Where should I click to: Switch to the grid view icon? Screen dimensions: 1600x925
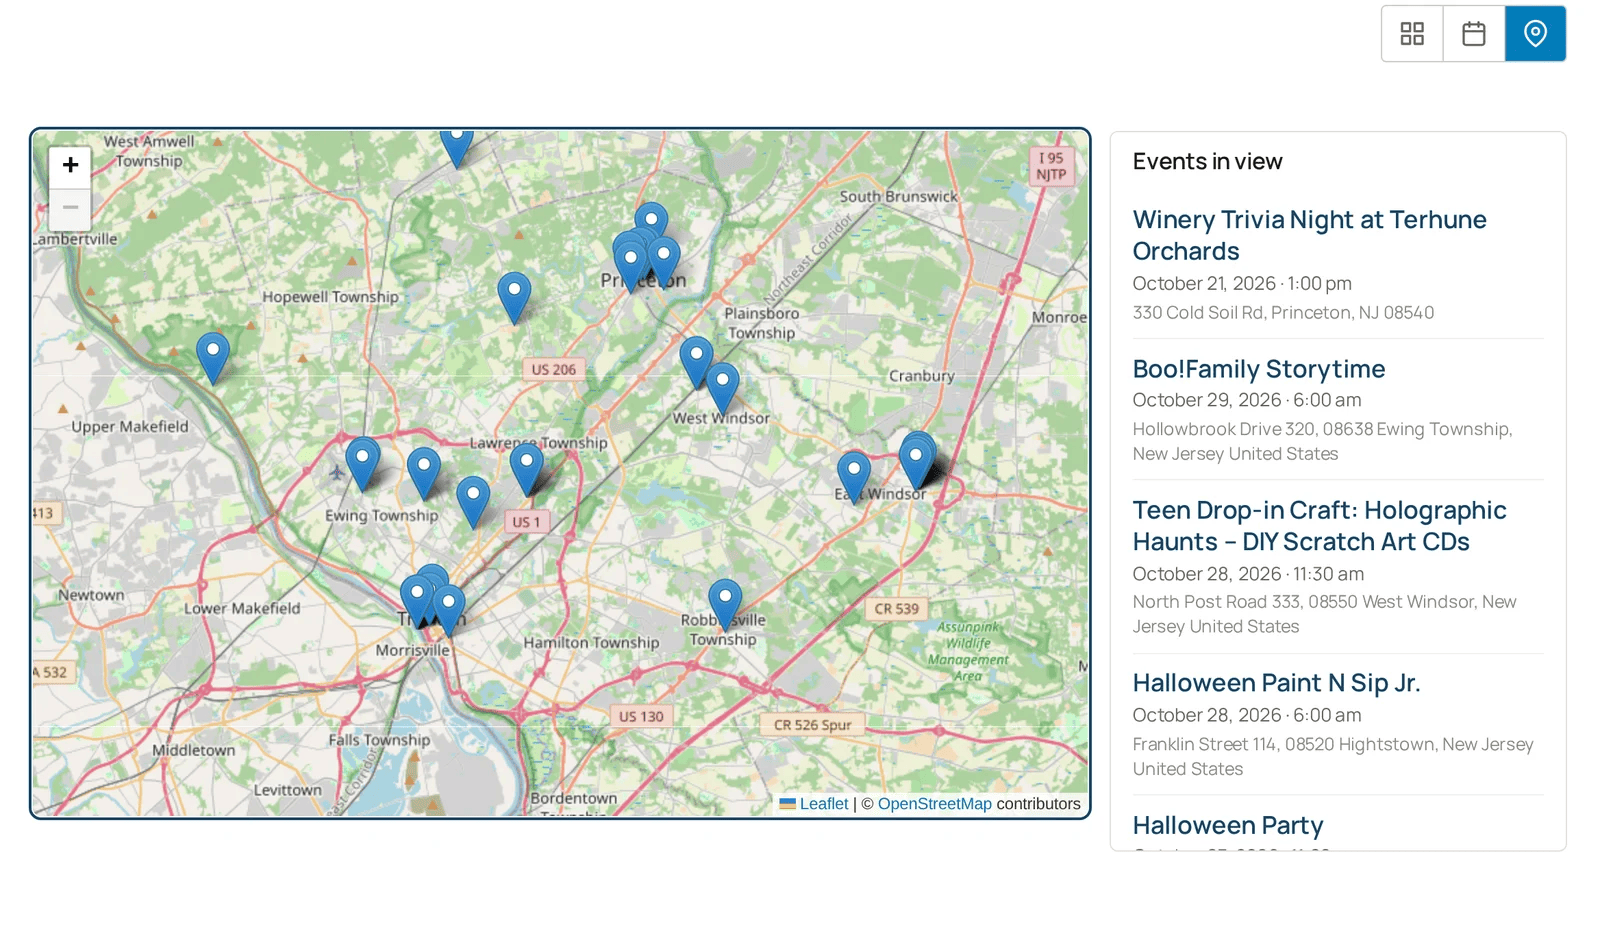coord(1412,34)
